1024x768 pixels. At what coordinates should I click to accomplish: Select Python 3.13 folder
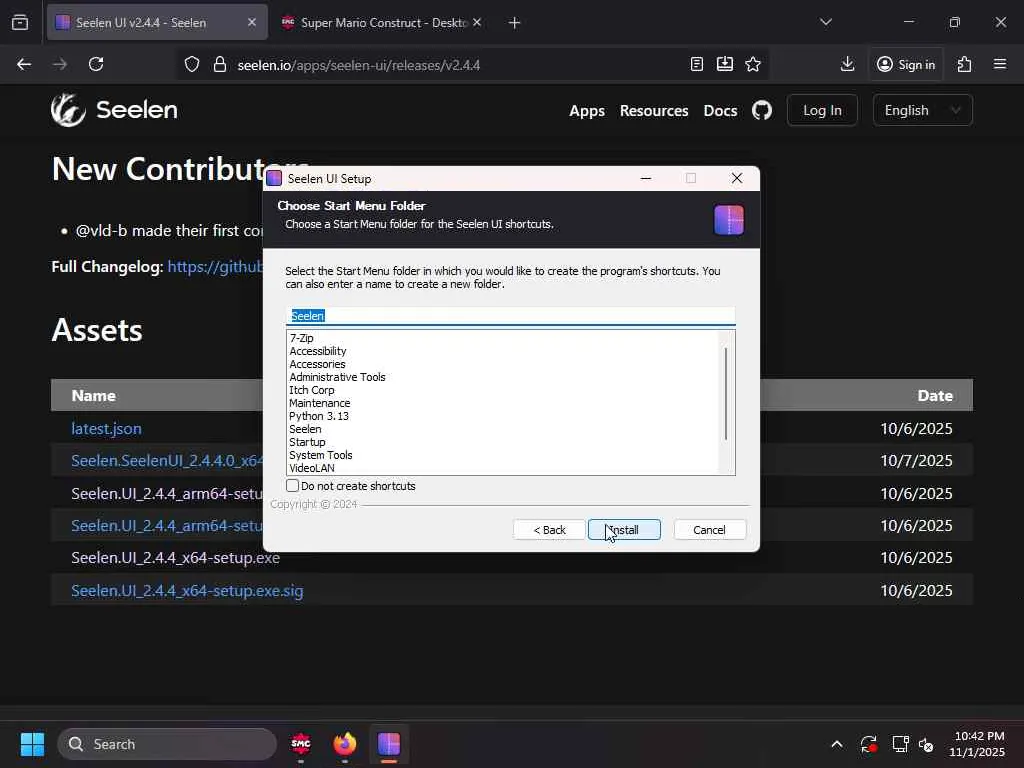pyautogui.click(x=319, y=416)
